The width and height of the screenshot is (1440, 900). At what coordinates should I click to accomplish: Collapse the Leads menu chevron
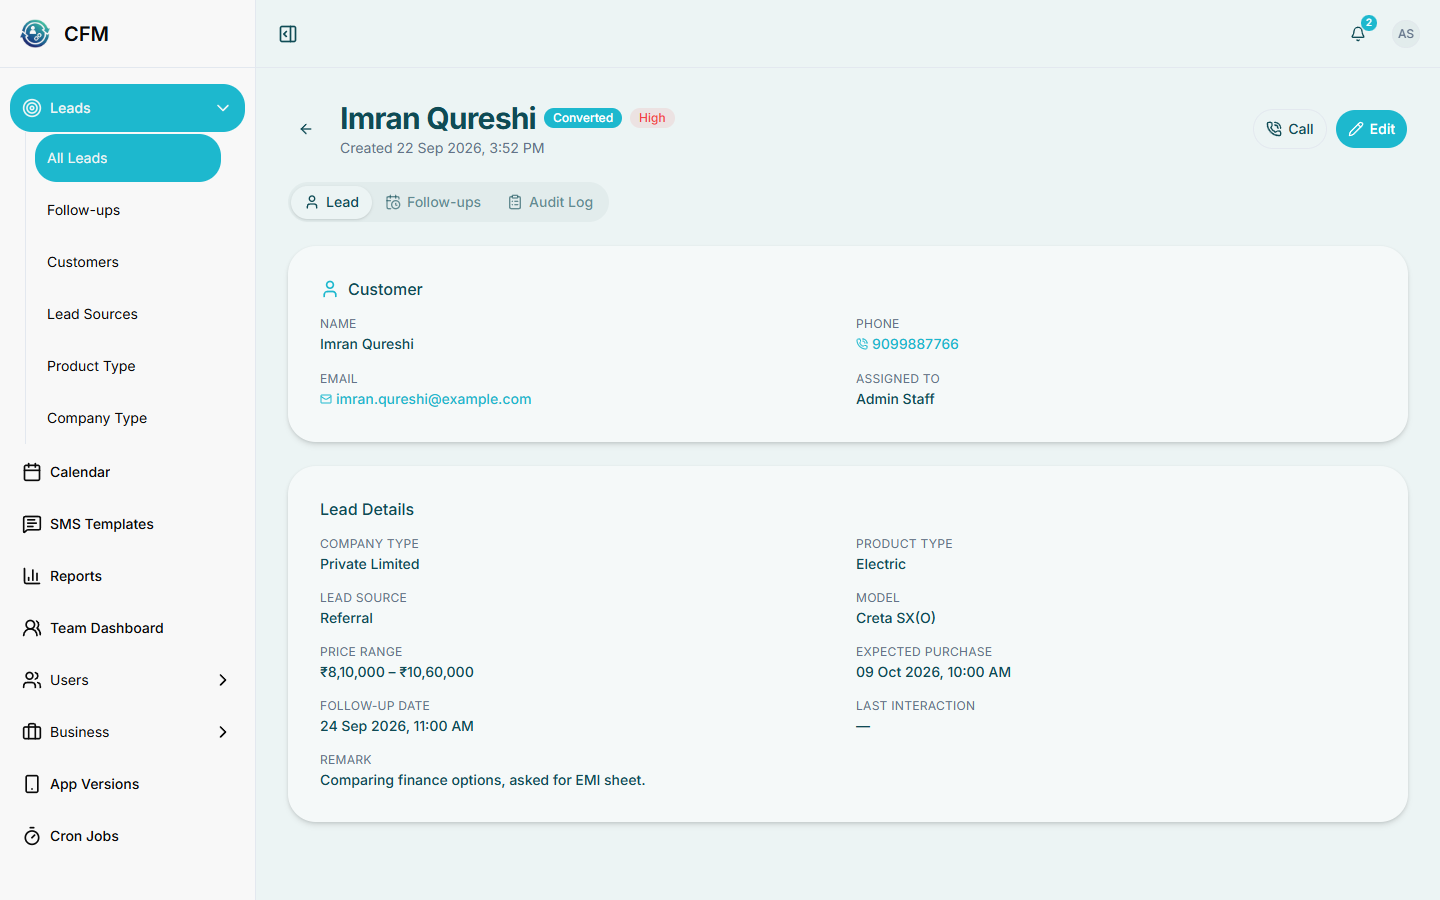pos(223,108)
